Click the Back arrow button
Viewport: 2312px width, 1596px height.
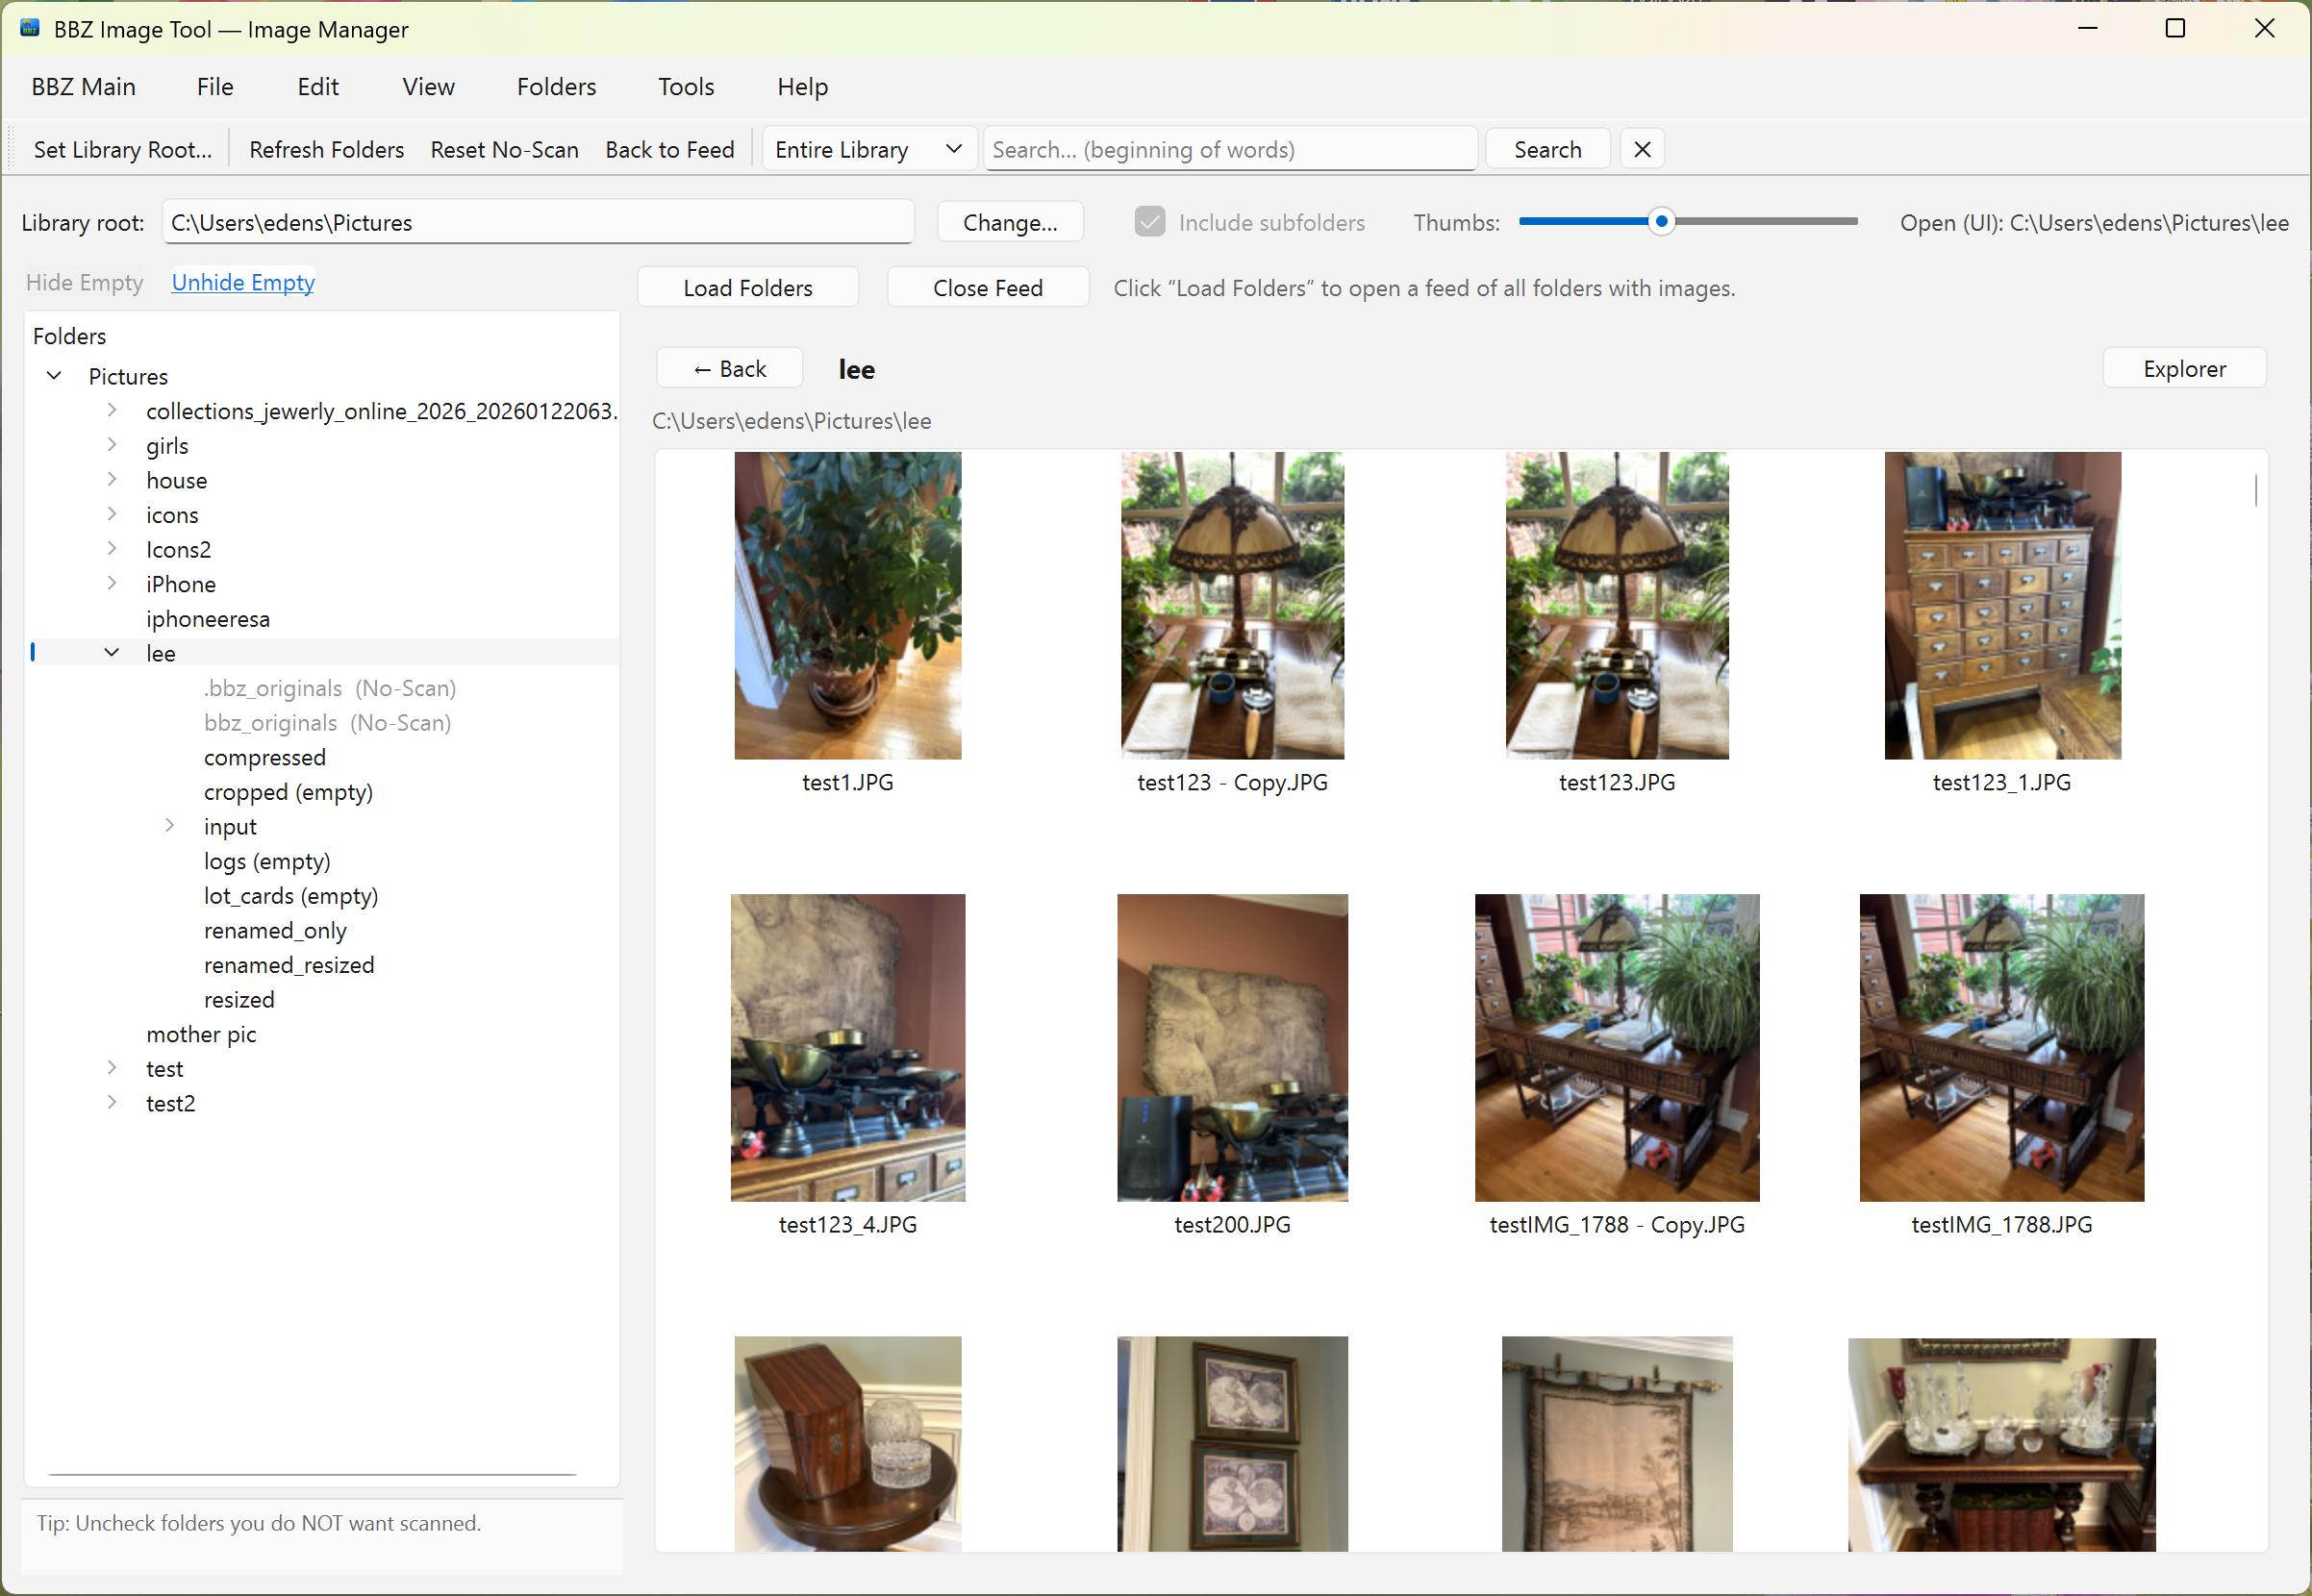click(x=730, y=369)
